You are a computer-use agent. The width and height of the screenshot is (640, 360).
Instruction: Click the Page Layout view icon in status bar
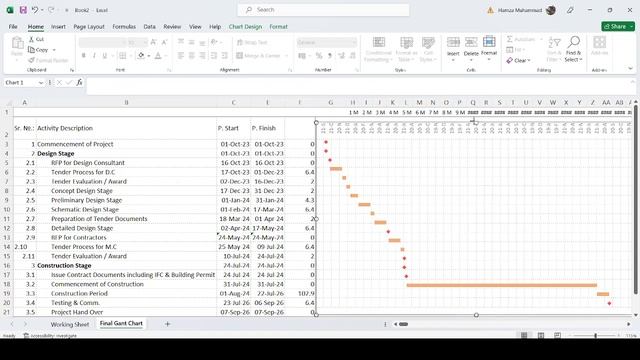[541, 335]
